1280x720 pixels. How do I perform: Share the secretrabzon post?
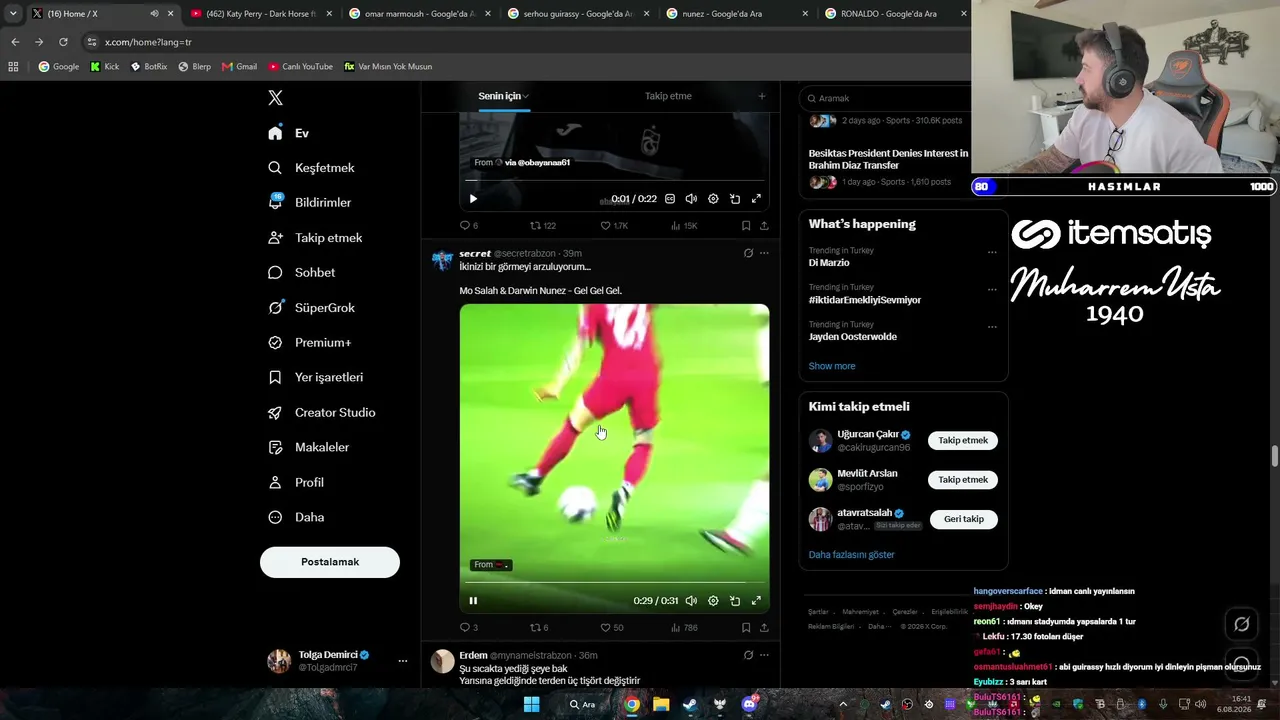coord(764,628)
